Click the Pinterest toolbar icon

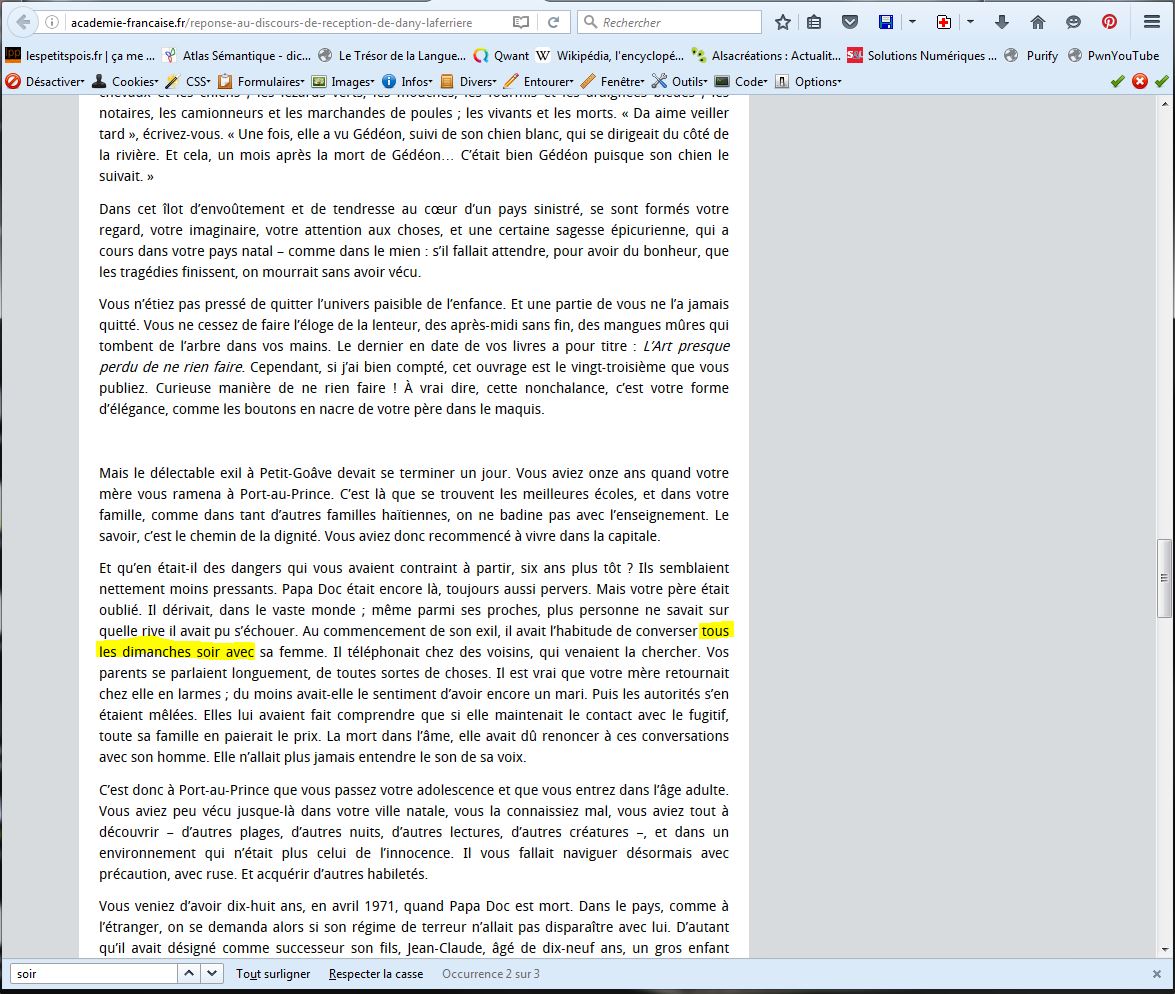1109,22
